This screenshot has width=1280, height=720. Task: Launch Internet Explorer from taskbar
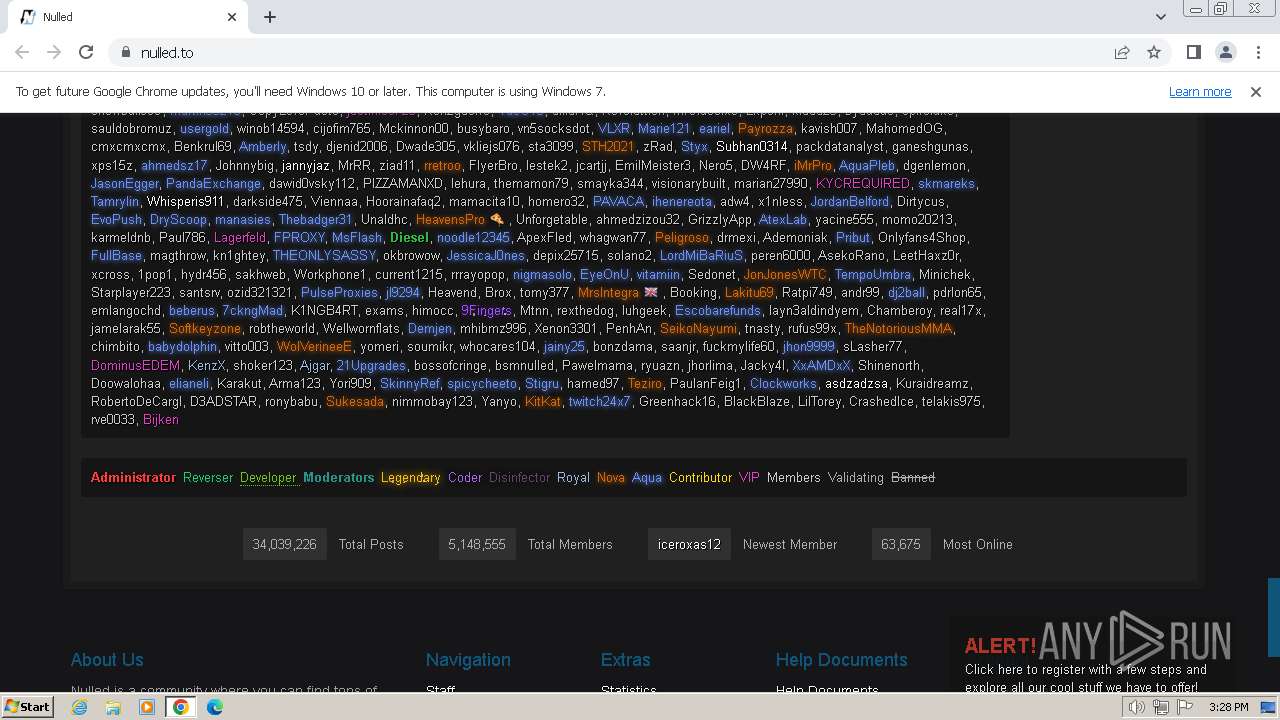(79, 707)
